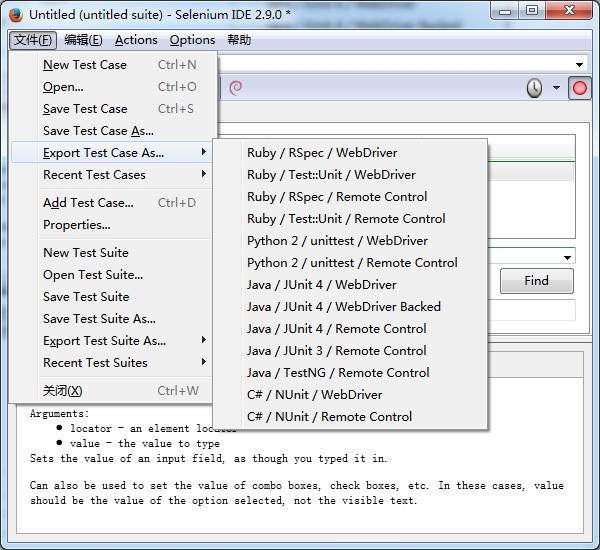Open the Options menu

click(x=192, y=40)
